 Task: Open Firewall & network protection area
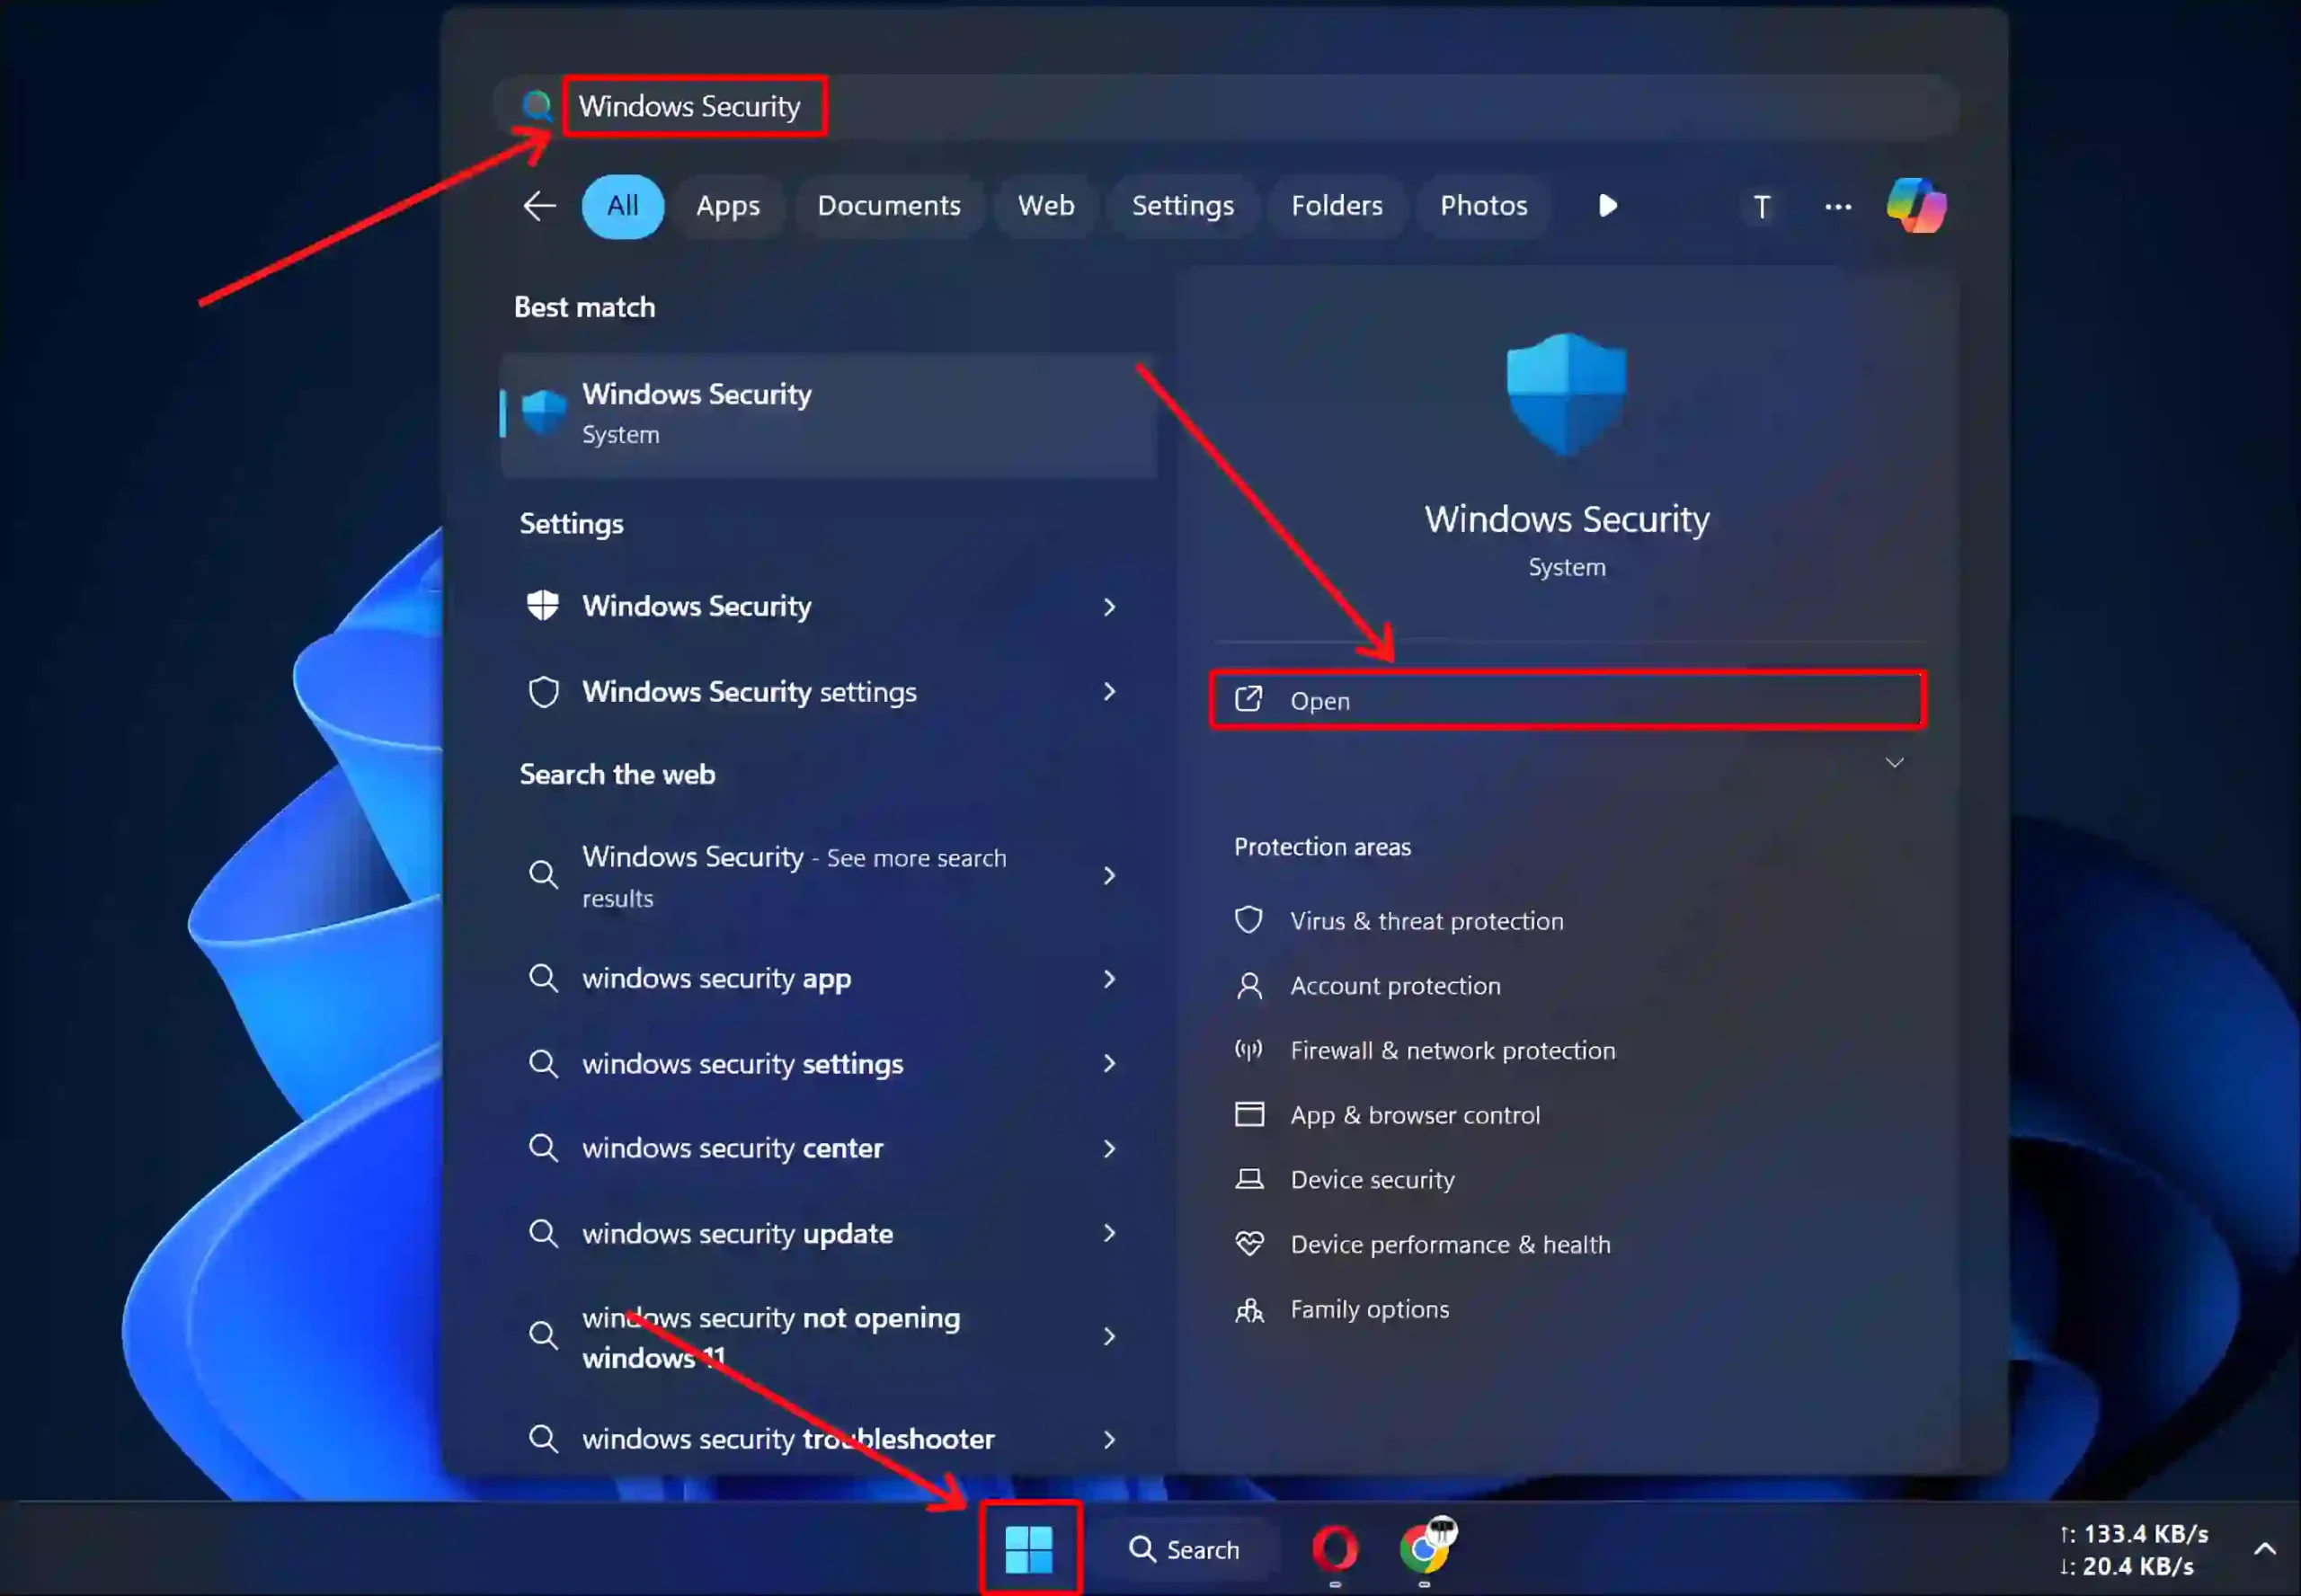(x=1452, y=1051)
